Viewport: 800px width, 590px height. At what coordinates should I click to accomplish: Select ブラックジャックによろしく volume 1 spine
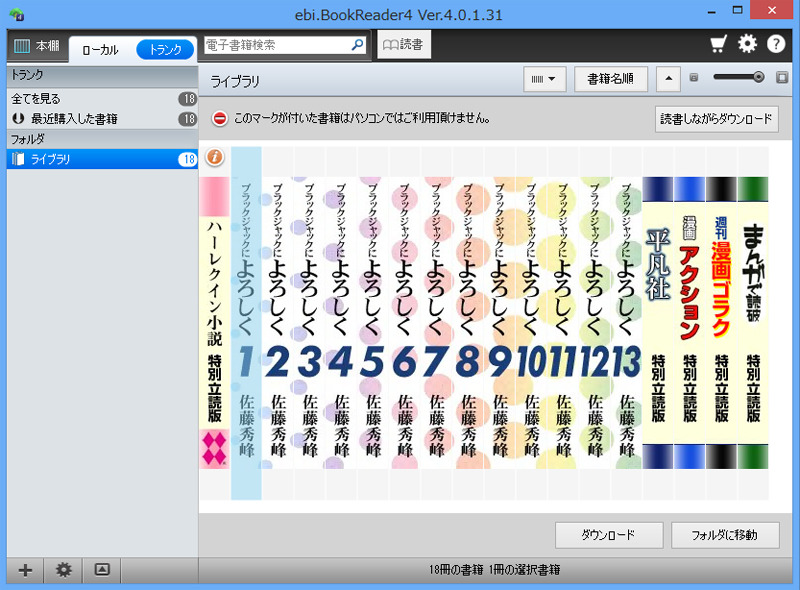(x=246, y=323)
